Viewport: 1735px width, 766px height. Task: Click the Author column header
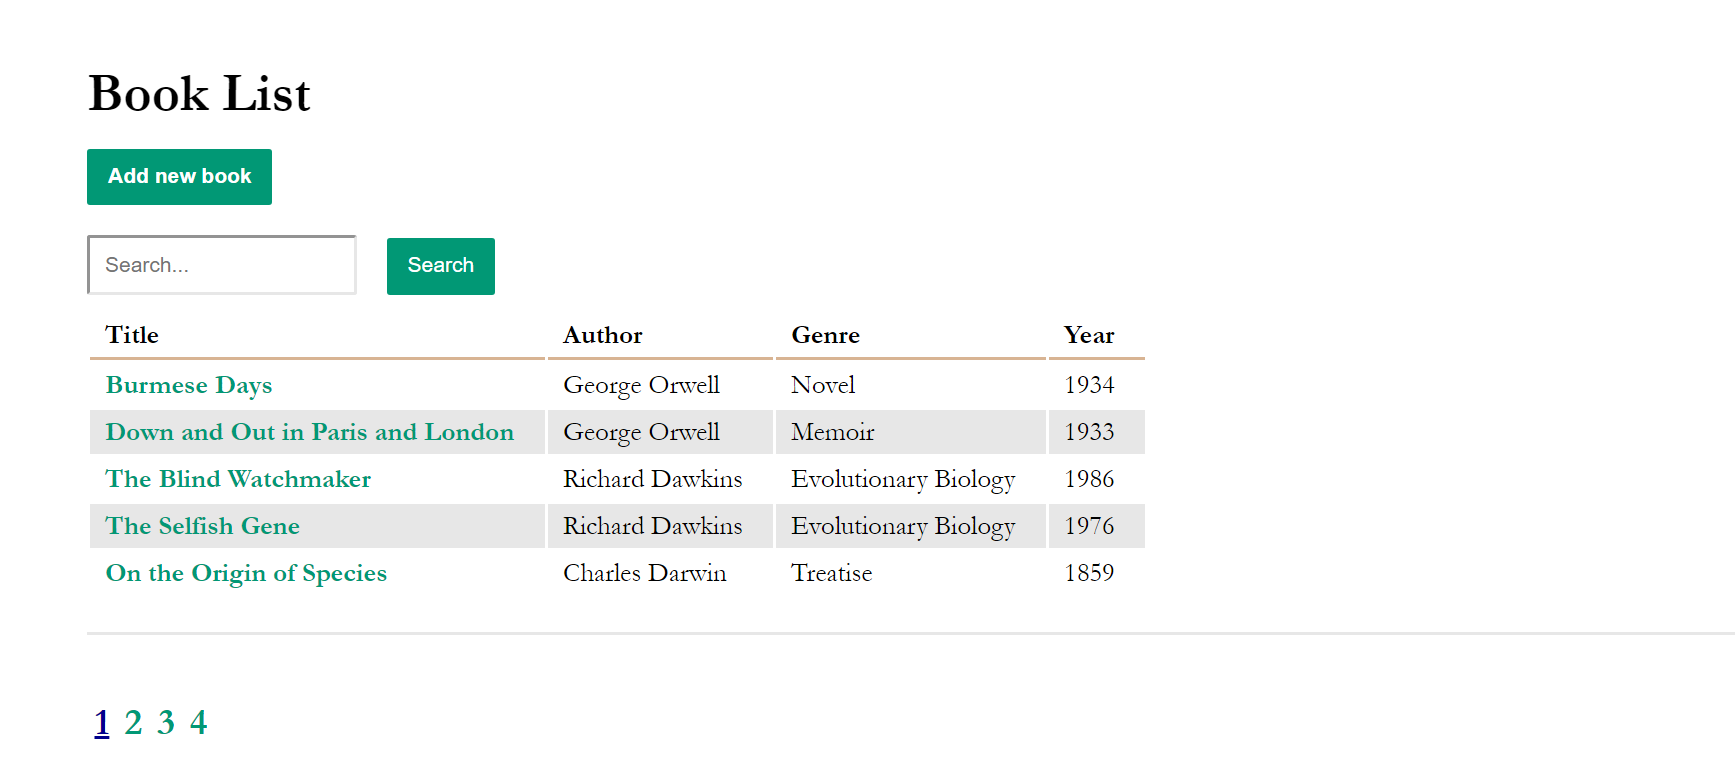(x=603, y=335)
